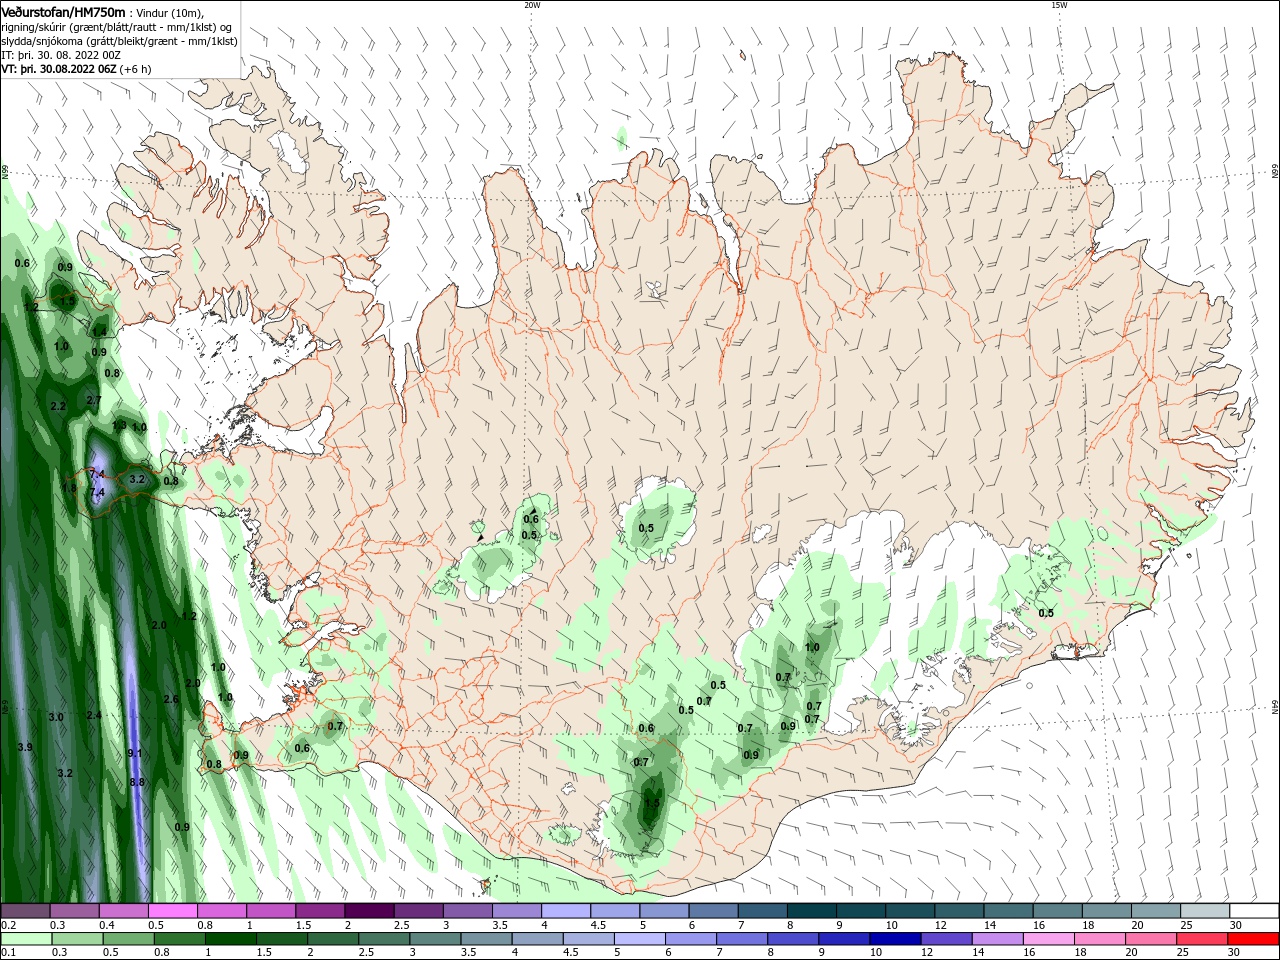Click the '9.1' precipitation value offshore

coord(135,753)
